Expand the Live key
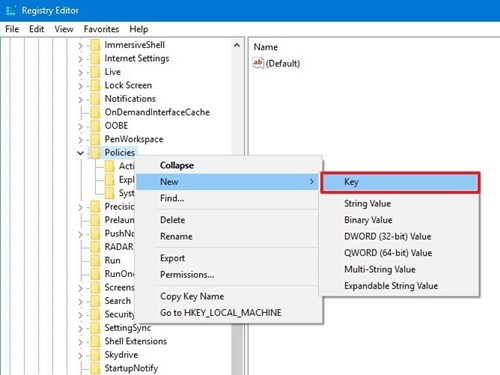The width and height of the screenshot is (500, 375). click(x=80, y=72)
